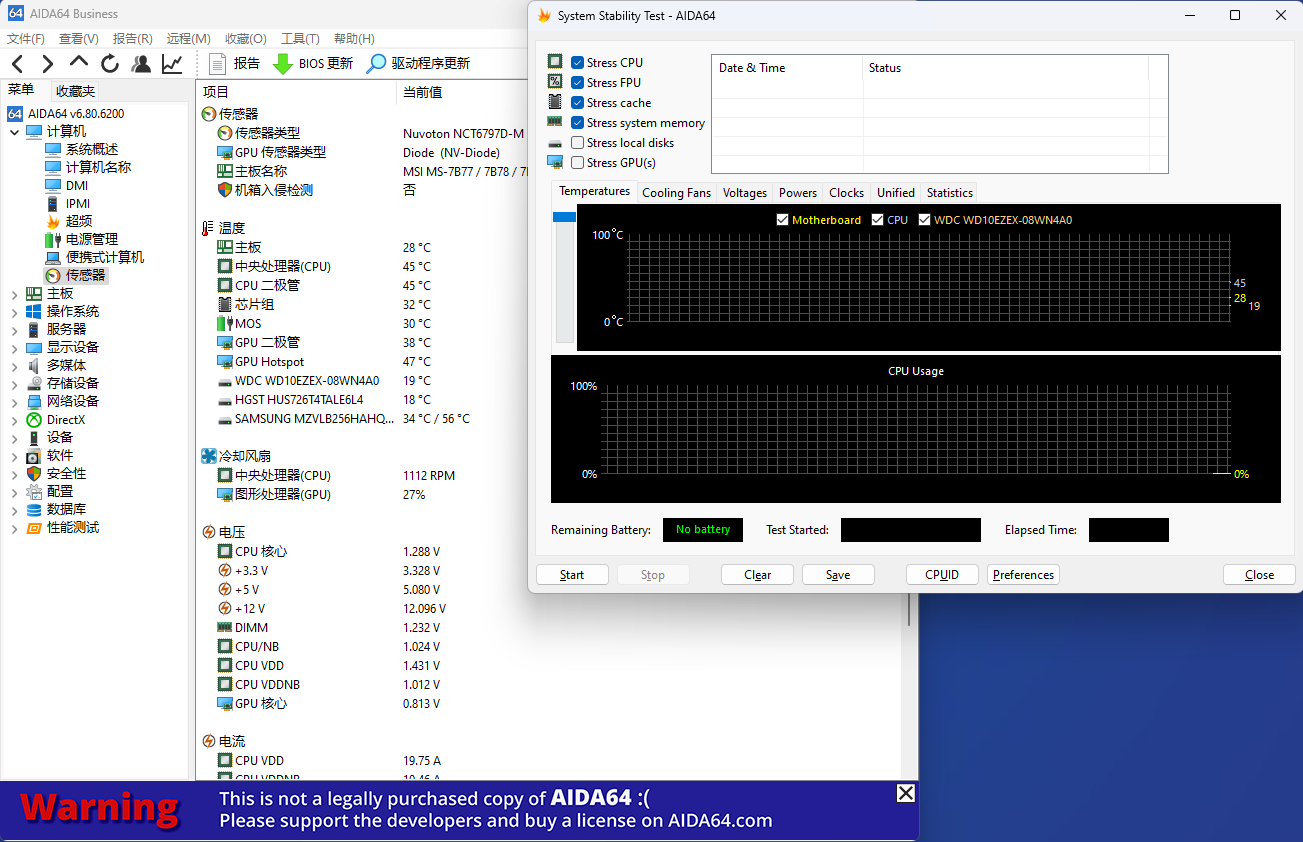Viewport: 1303px width, 842px height.
Task: Expand the 设备 tree node
Action: click(x=14, y=438)
